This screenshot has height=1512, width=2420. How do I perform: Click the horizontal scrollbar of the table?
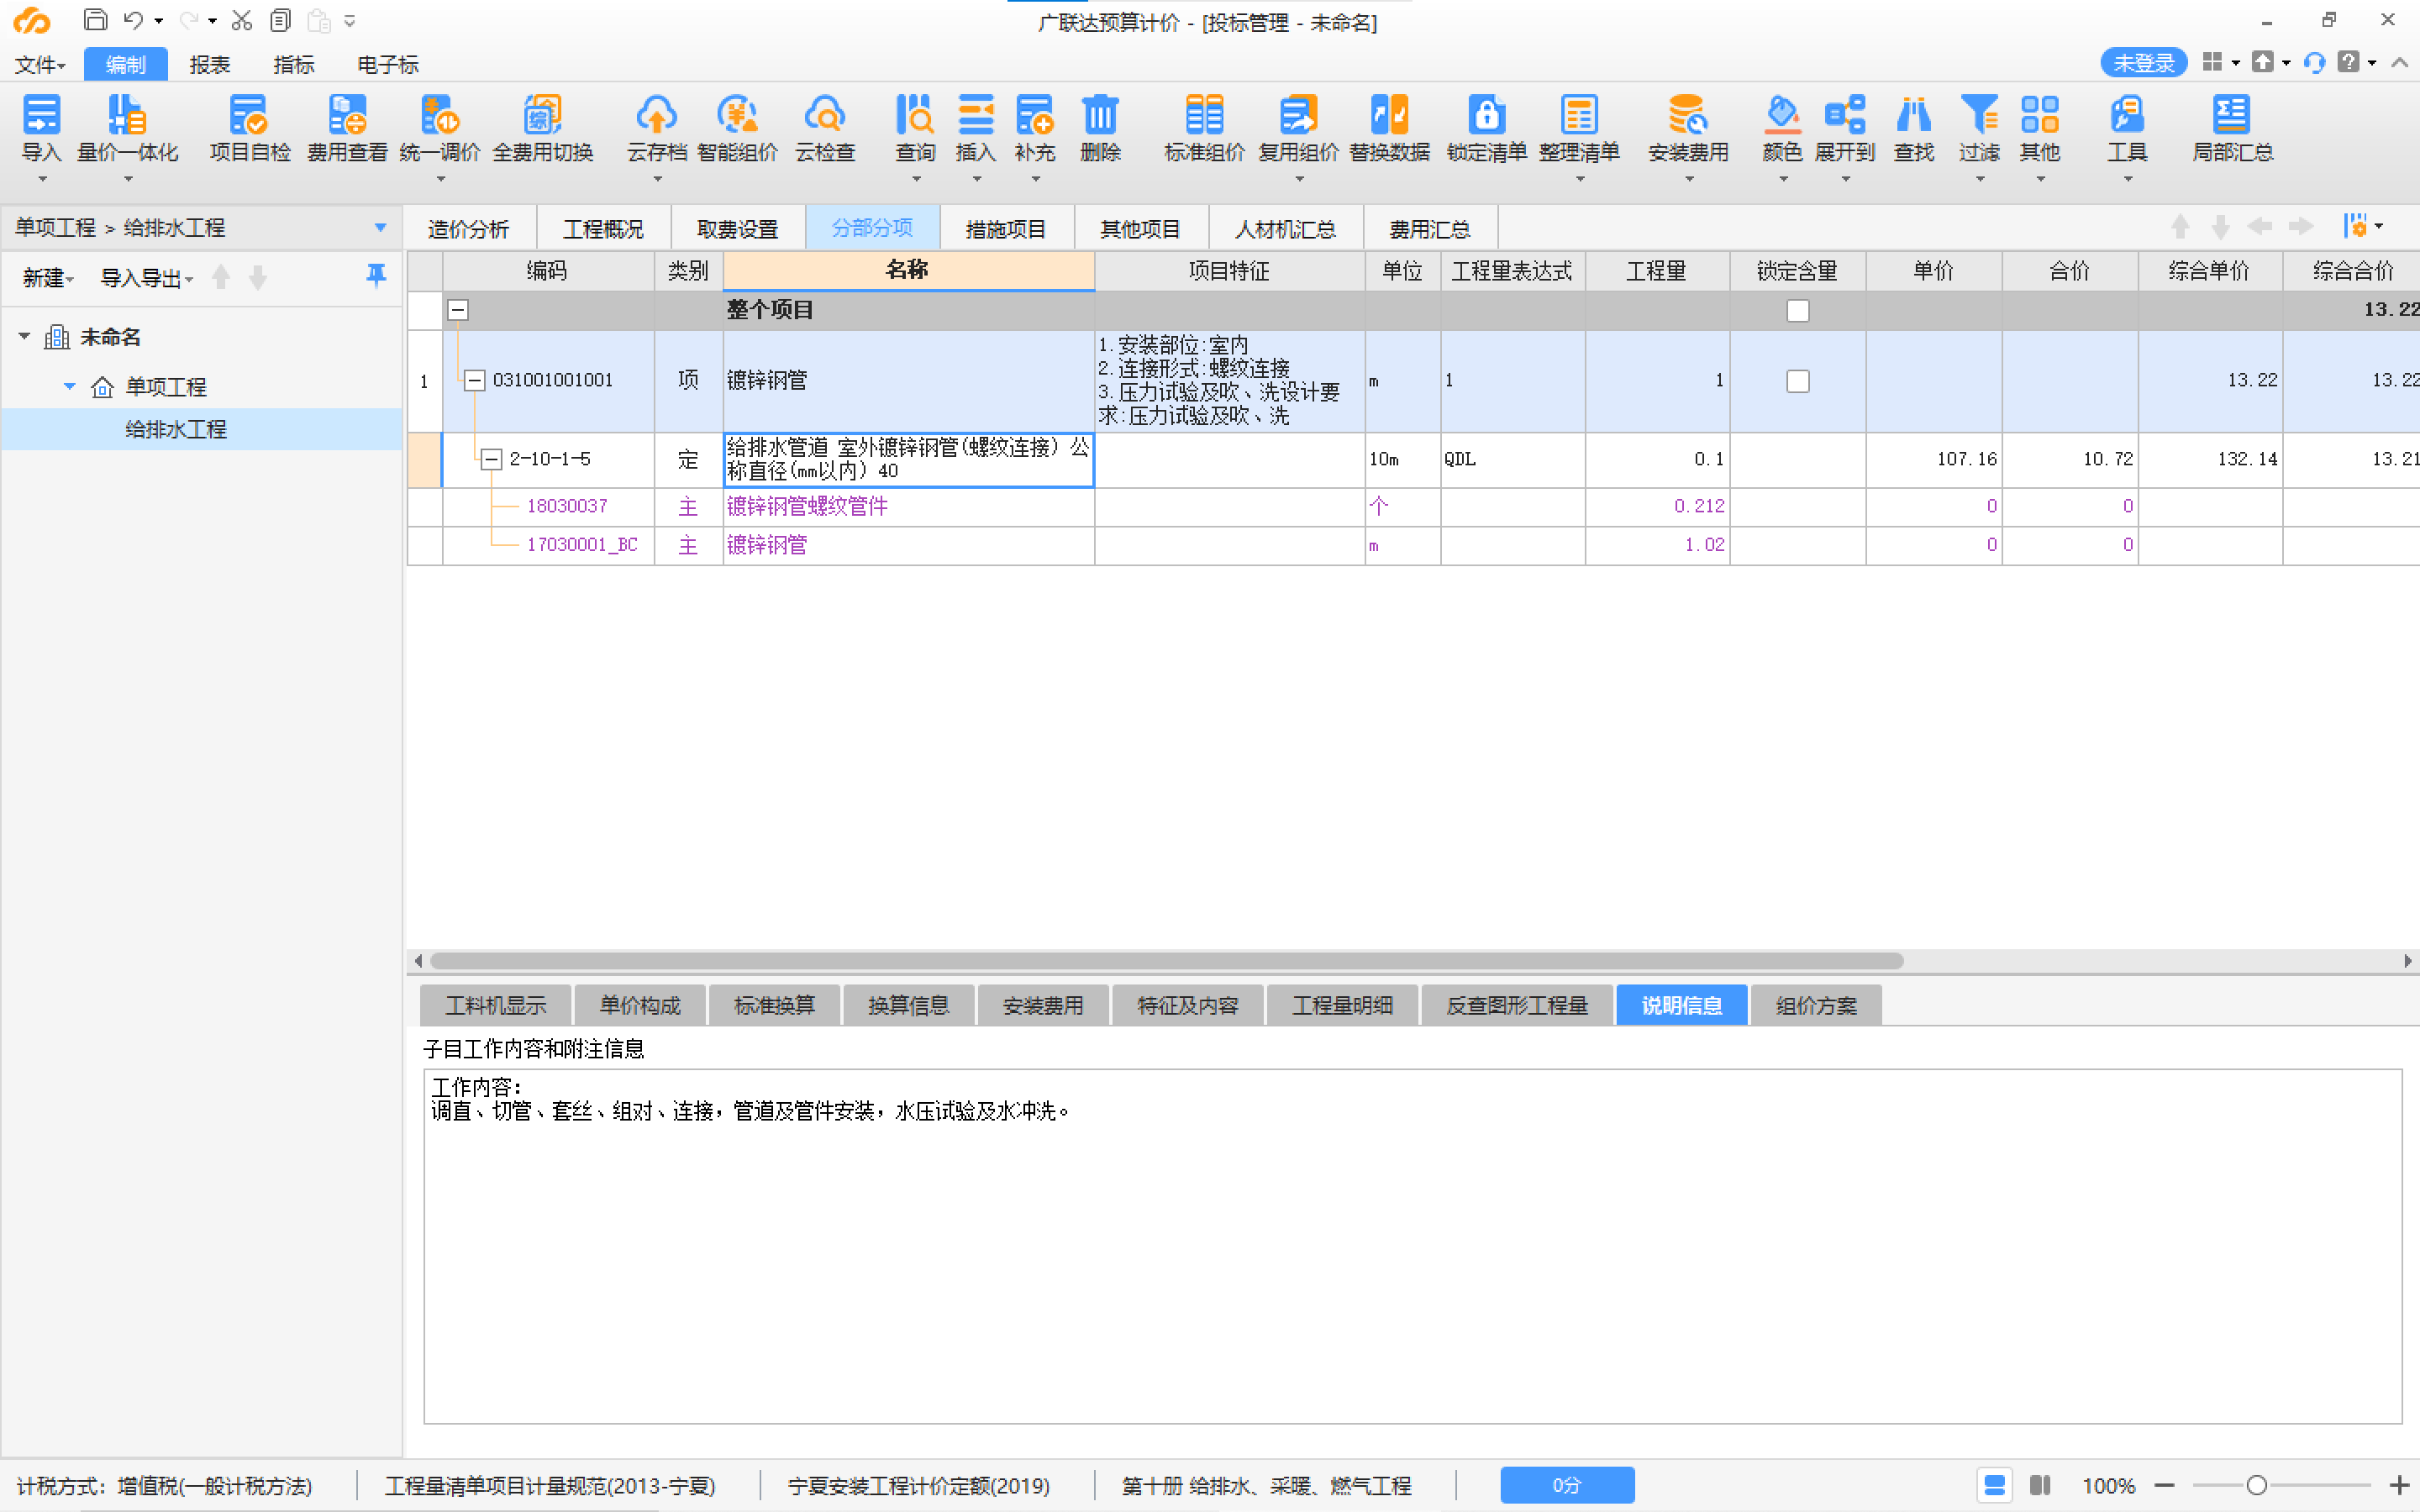click(x=1167, y=961)
